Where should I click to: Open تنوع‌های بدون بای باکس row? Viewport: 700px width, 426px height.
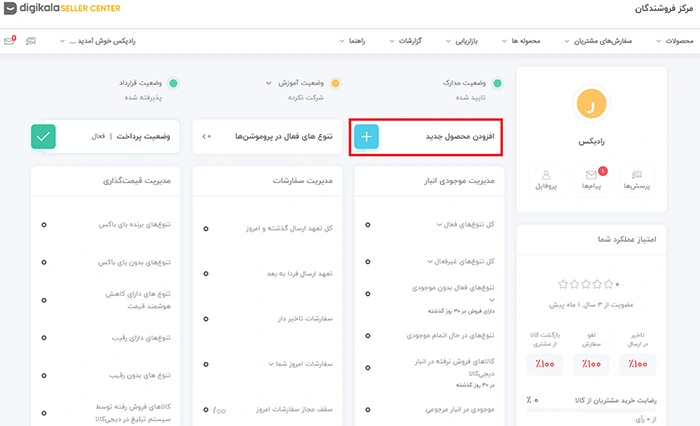click(x=106, y=263)
